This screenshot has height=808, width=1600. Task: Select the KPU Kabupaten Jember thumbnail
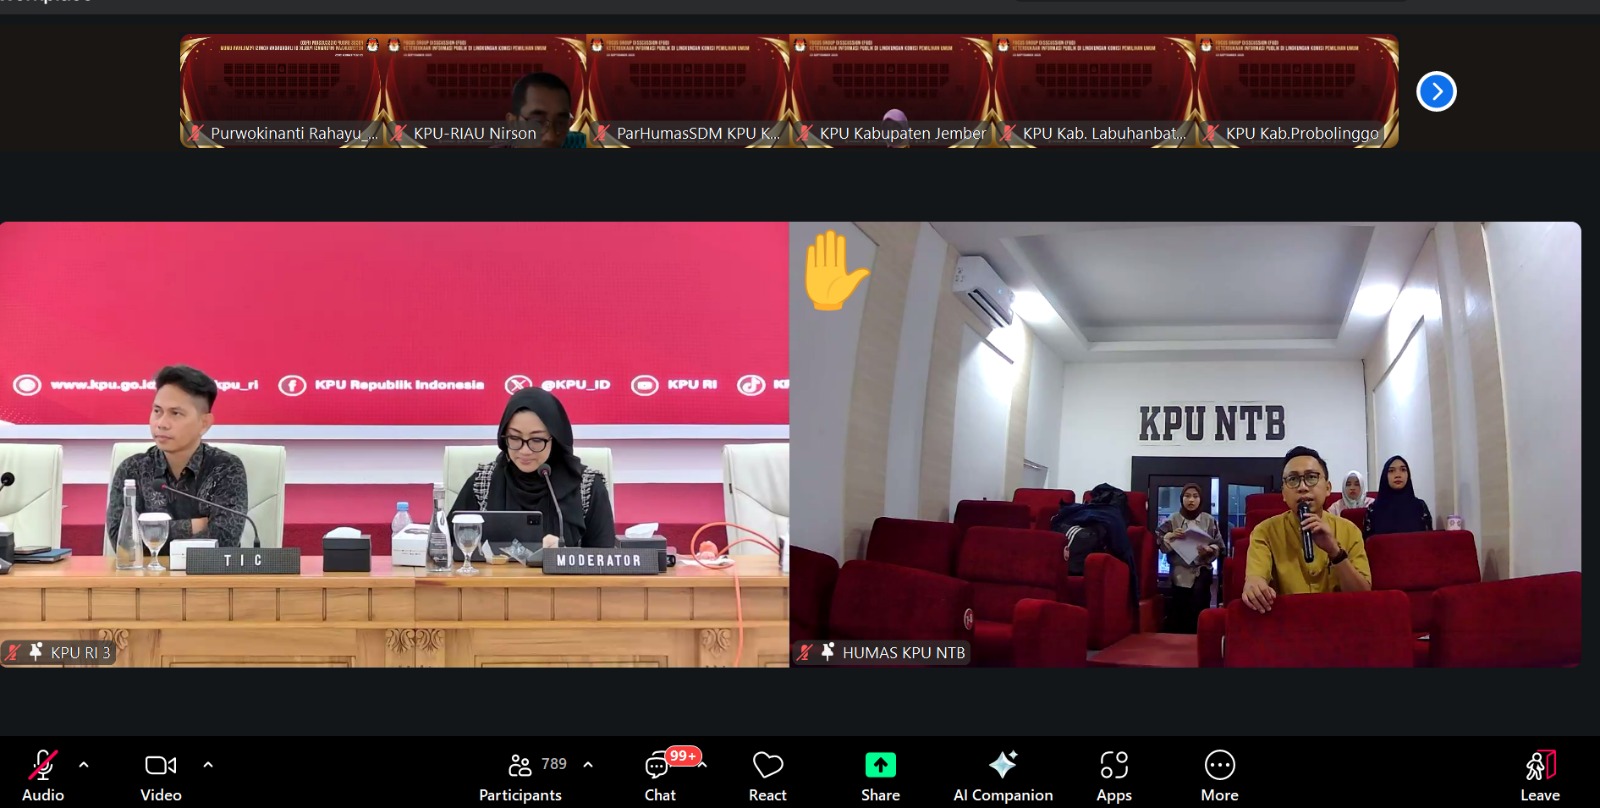coord(891,92)
